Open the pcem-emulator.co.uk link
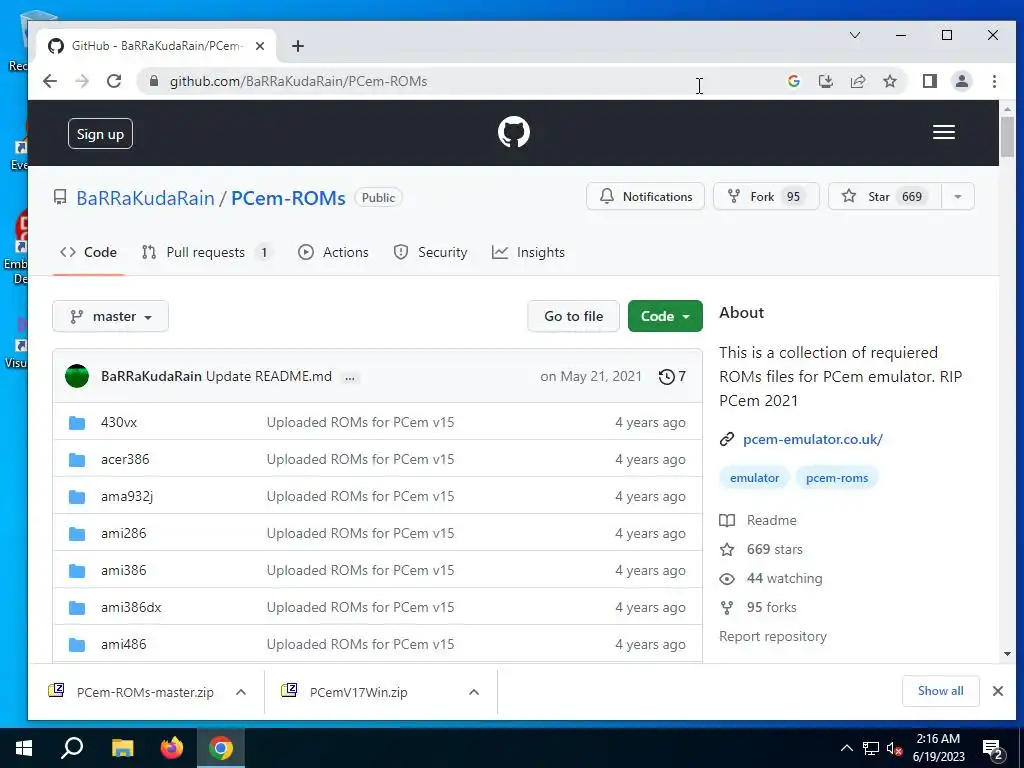Image resolution: width=1024 pixels, height=768 pixels. (812, 440)
